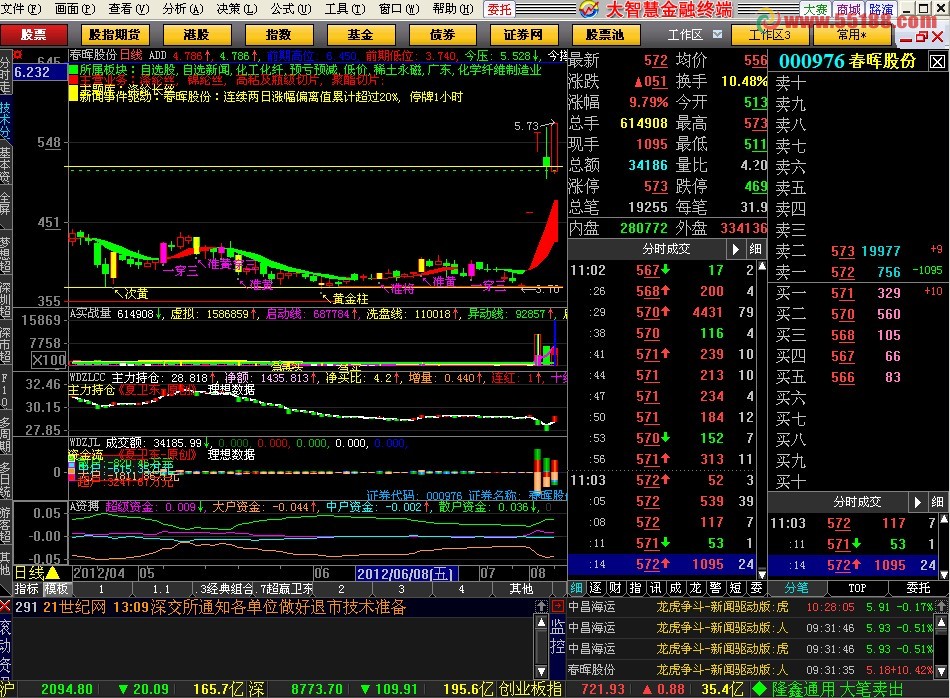The width and height of the screenshot is (950, 698).
Task: Click the 6.232 price value box
Action: (x=40, y=72)
